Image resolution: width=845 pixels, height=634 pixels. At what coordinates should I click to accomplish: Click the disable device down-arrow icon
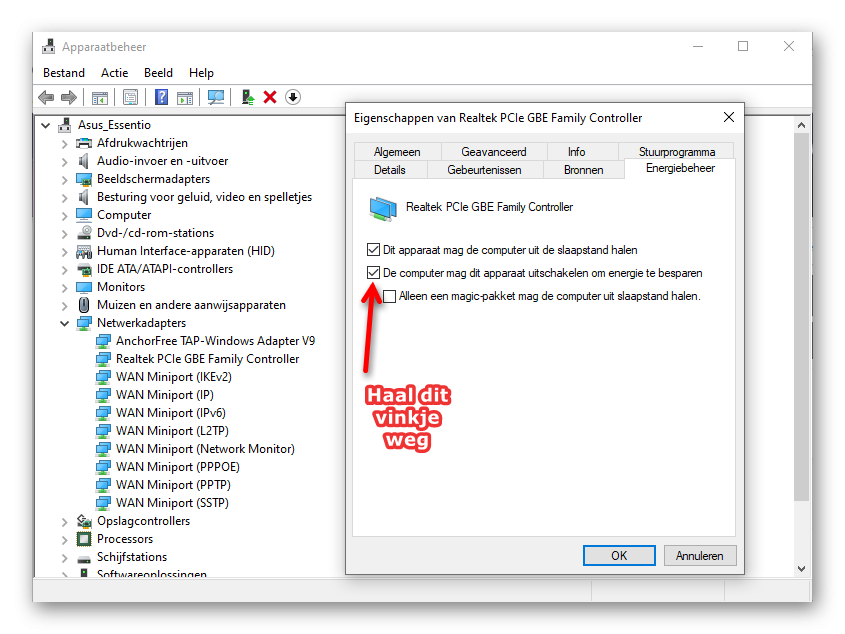293,98
